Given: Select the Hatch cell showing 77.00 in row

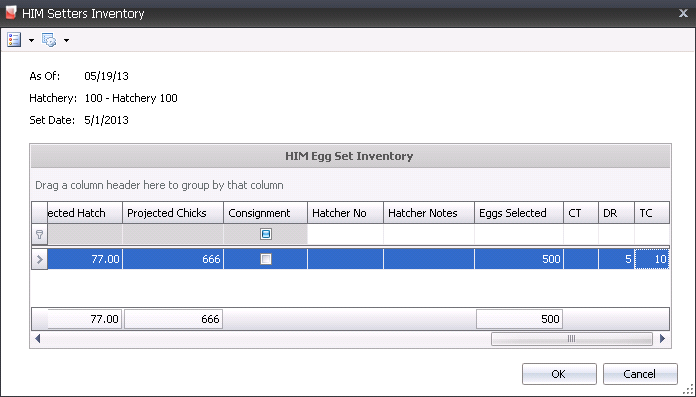Looking at the screenshot, I should (x=85, y=259).
